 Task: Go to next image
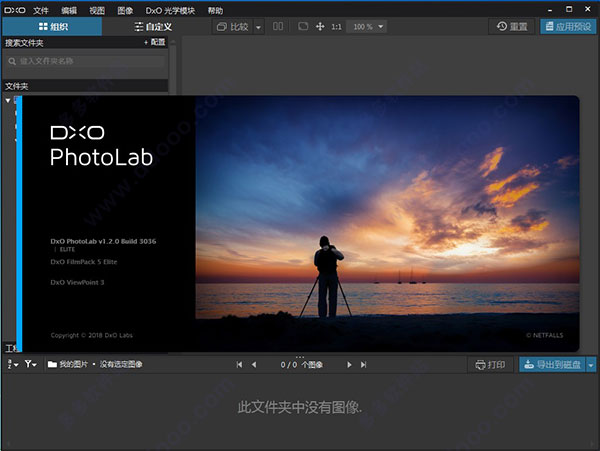point(349,365)
